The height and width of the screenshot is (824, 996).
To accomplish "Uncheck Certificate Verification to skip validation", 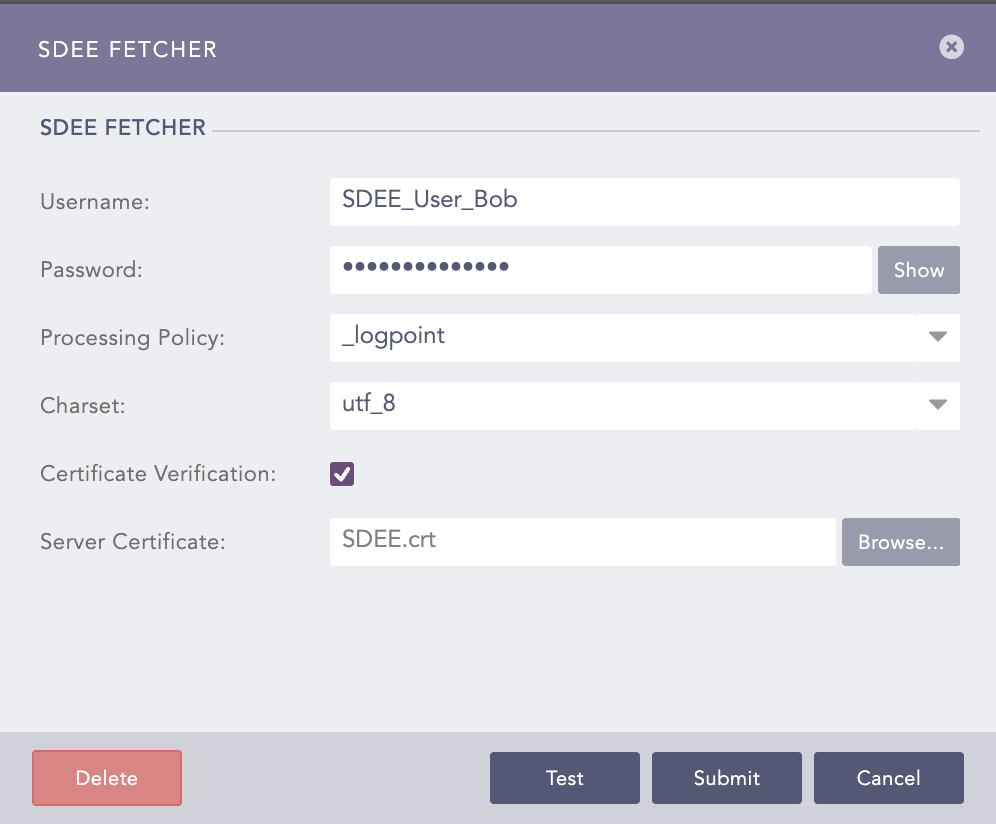I will coord(341,474).
